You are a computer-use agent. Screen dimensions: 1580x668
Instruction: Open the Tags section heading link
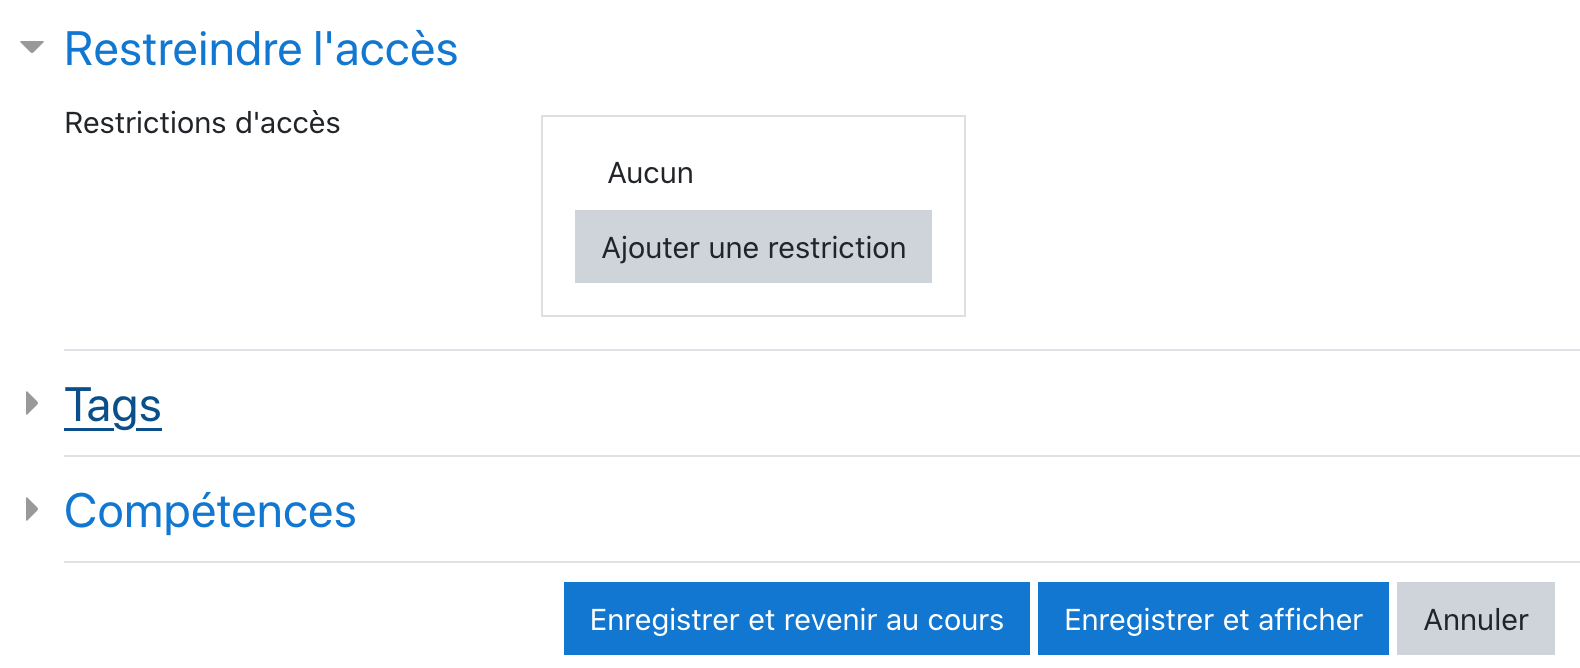click(x=113, y=405)
